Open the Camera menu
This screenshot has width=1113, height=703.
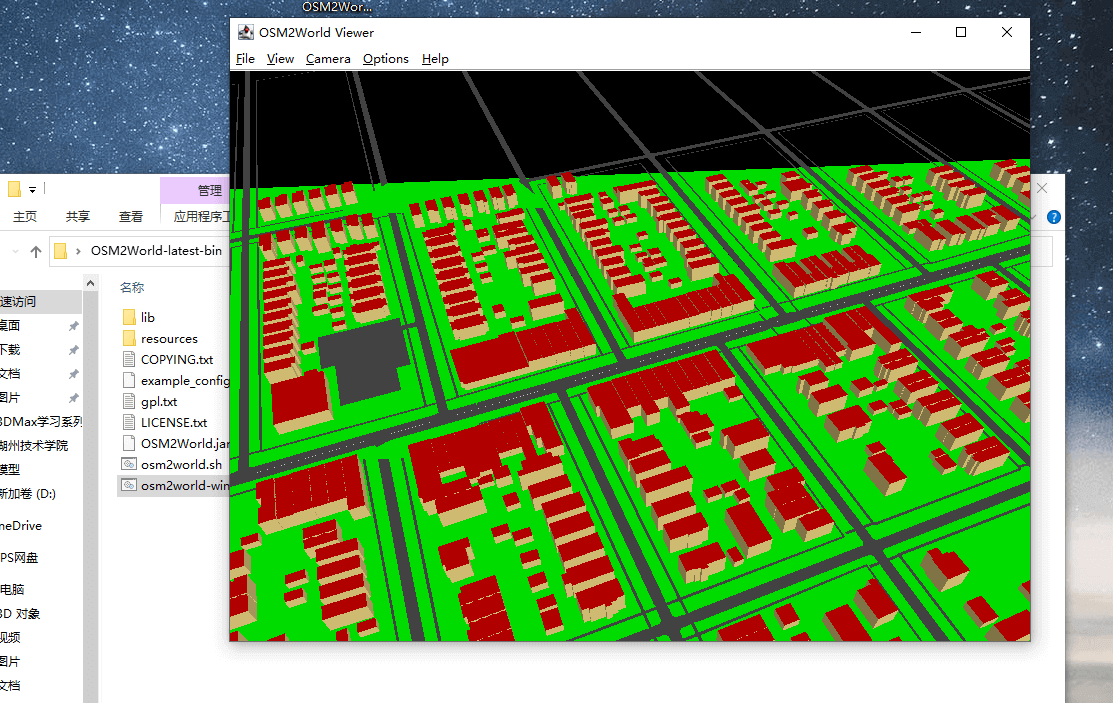tap(328, 59)
